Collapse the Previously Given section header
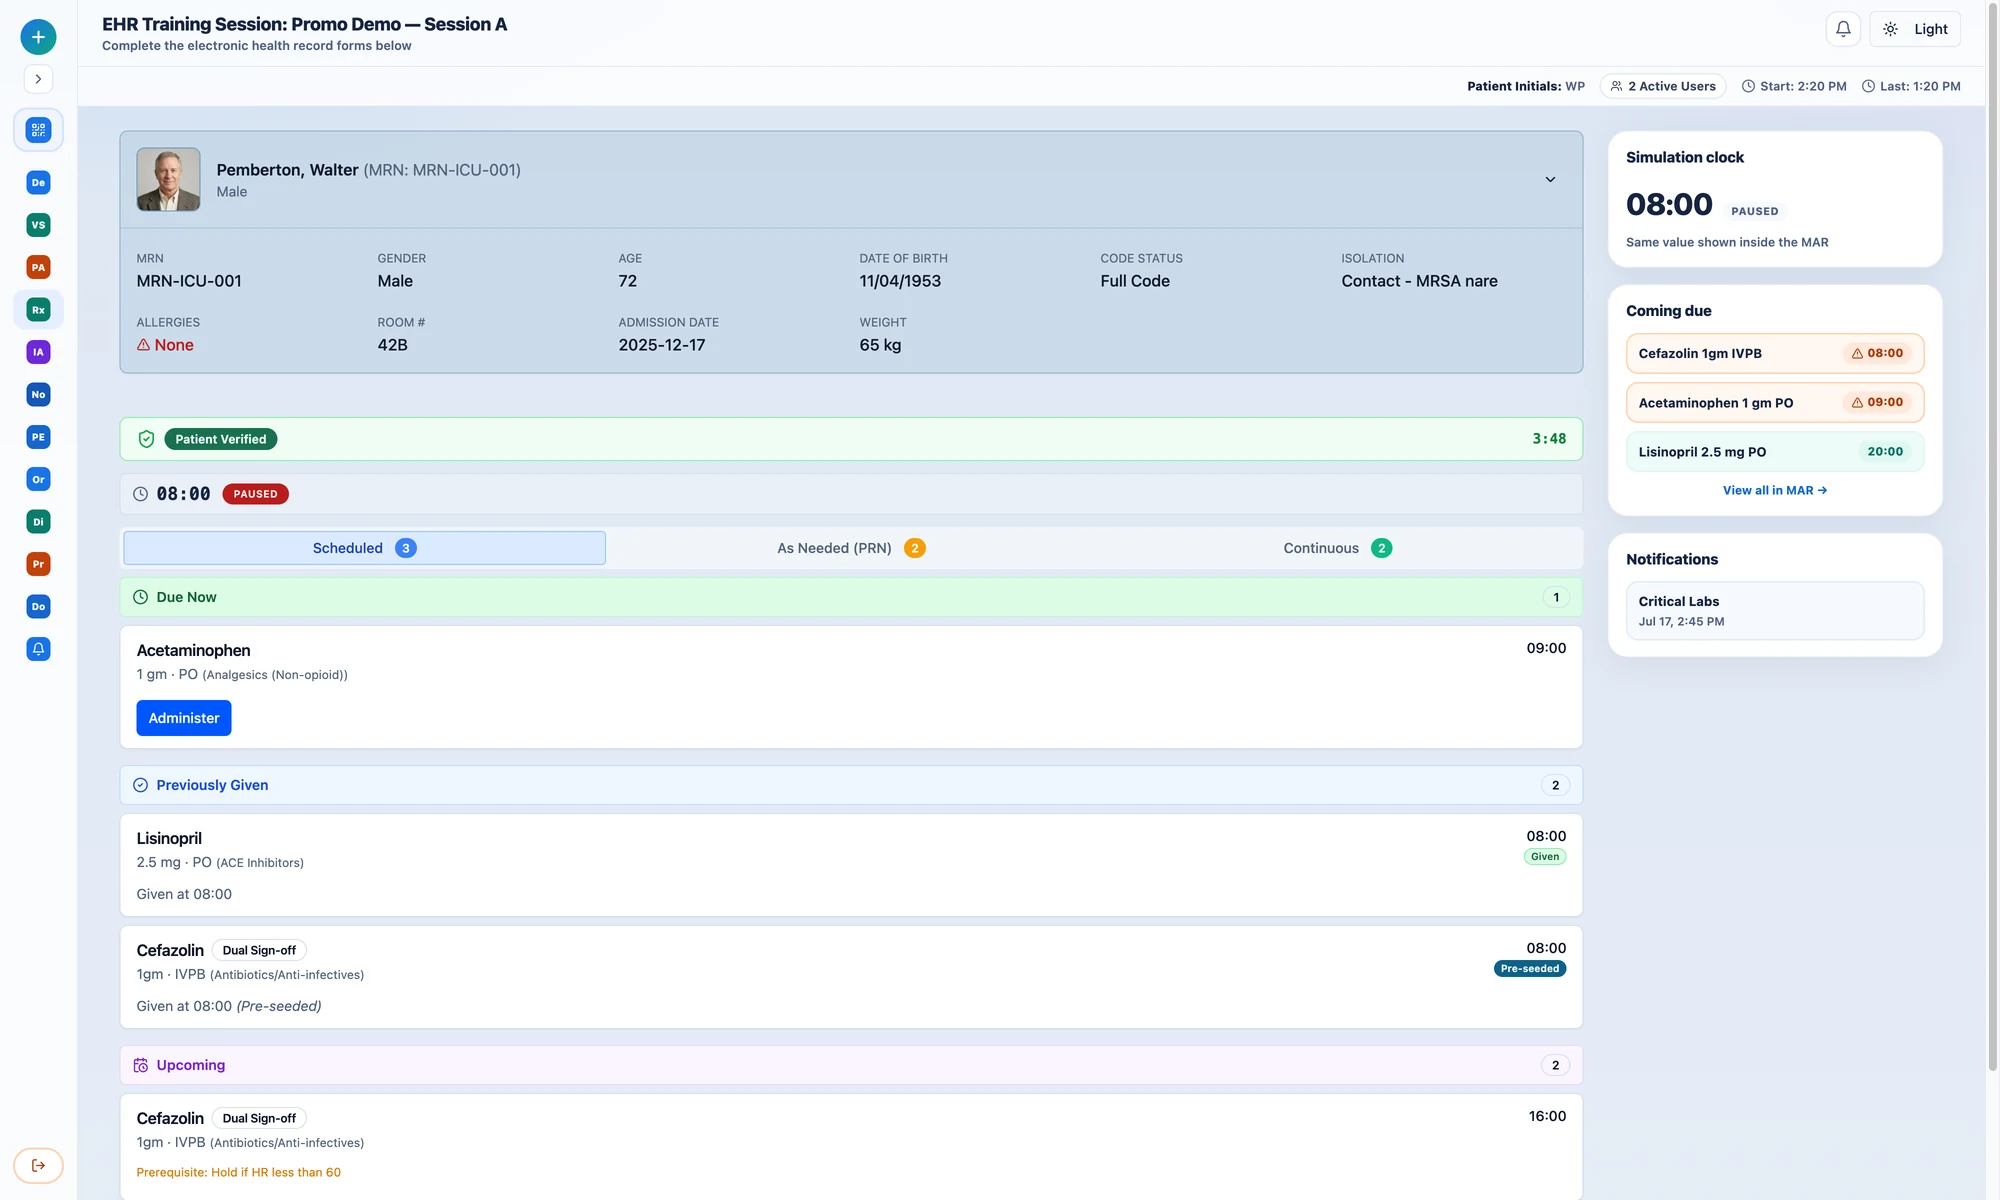 [851, 785]
